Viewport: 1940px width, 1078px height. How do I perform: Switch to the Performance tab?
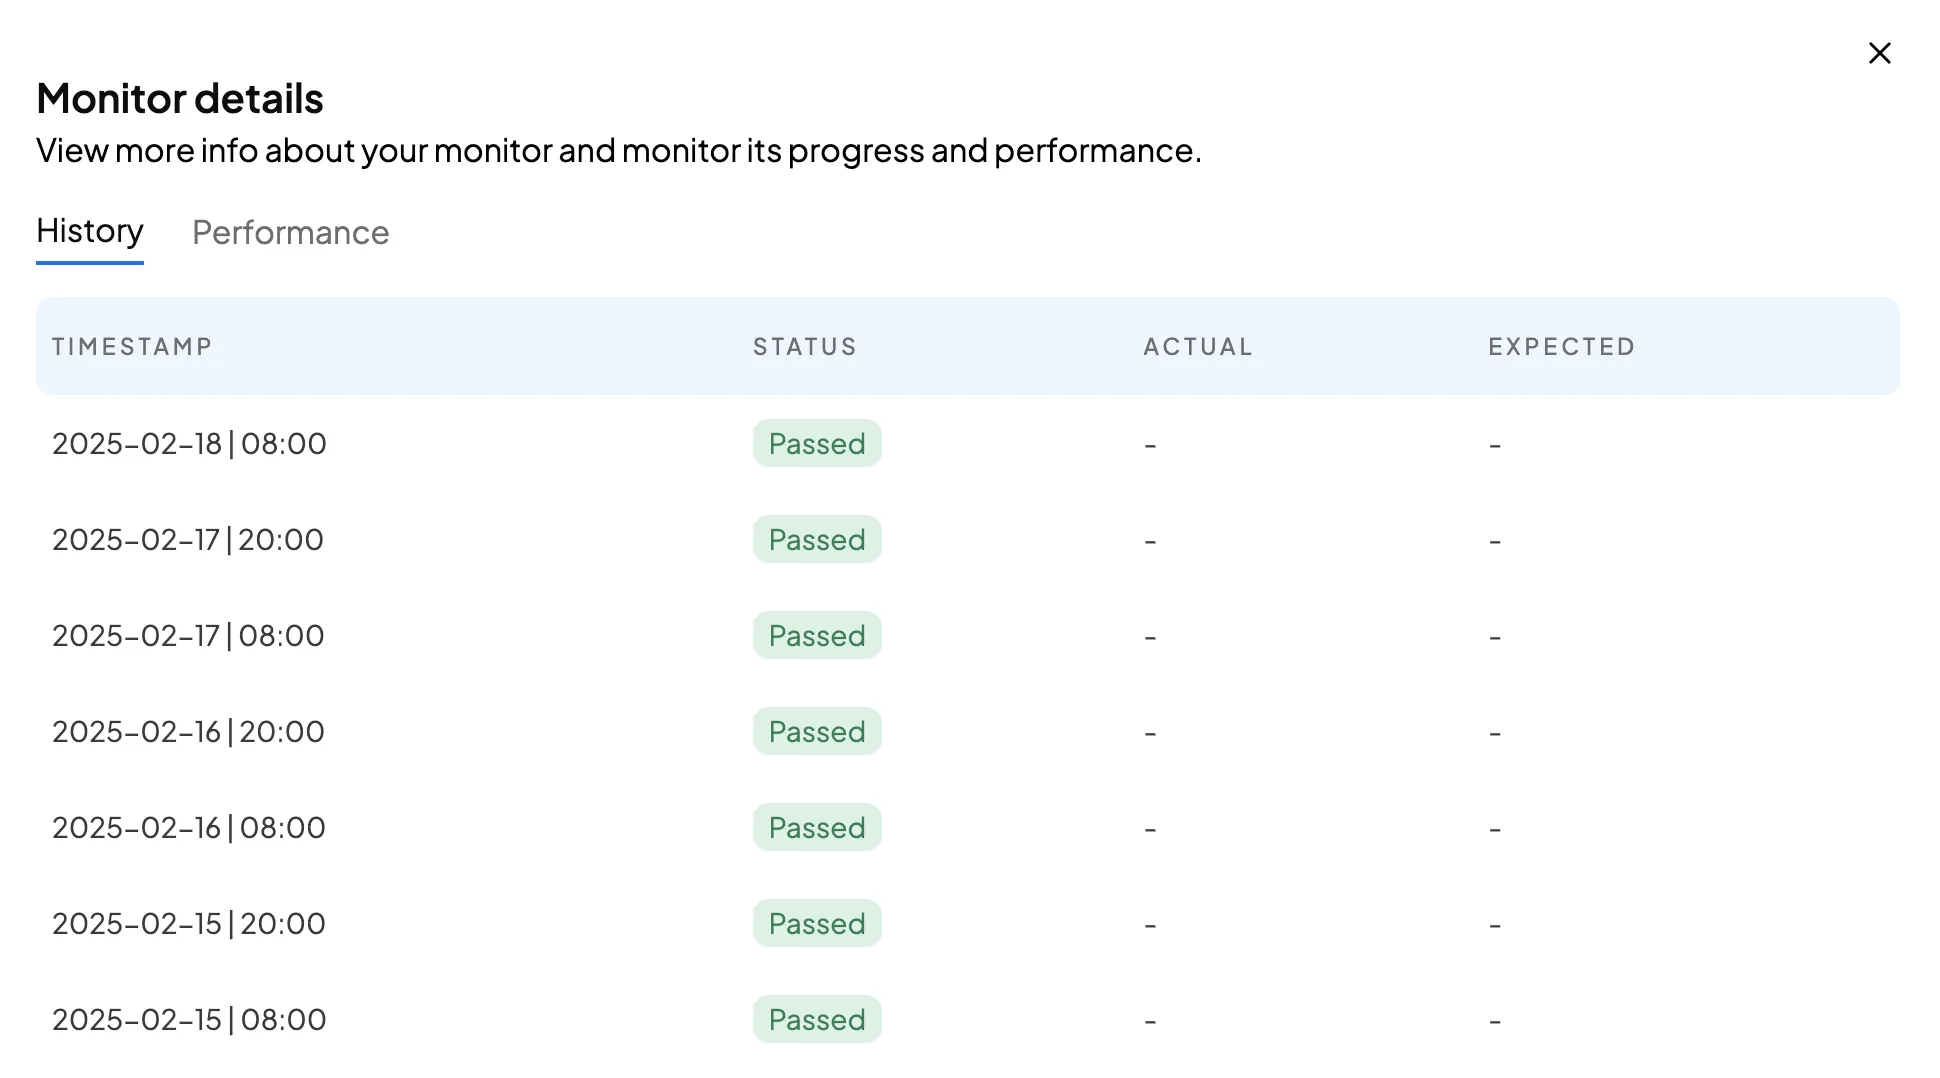tap(290, 233)
